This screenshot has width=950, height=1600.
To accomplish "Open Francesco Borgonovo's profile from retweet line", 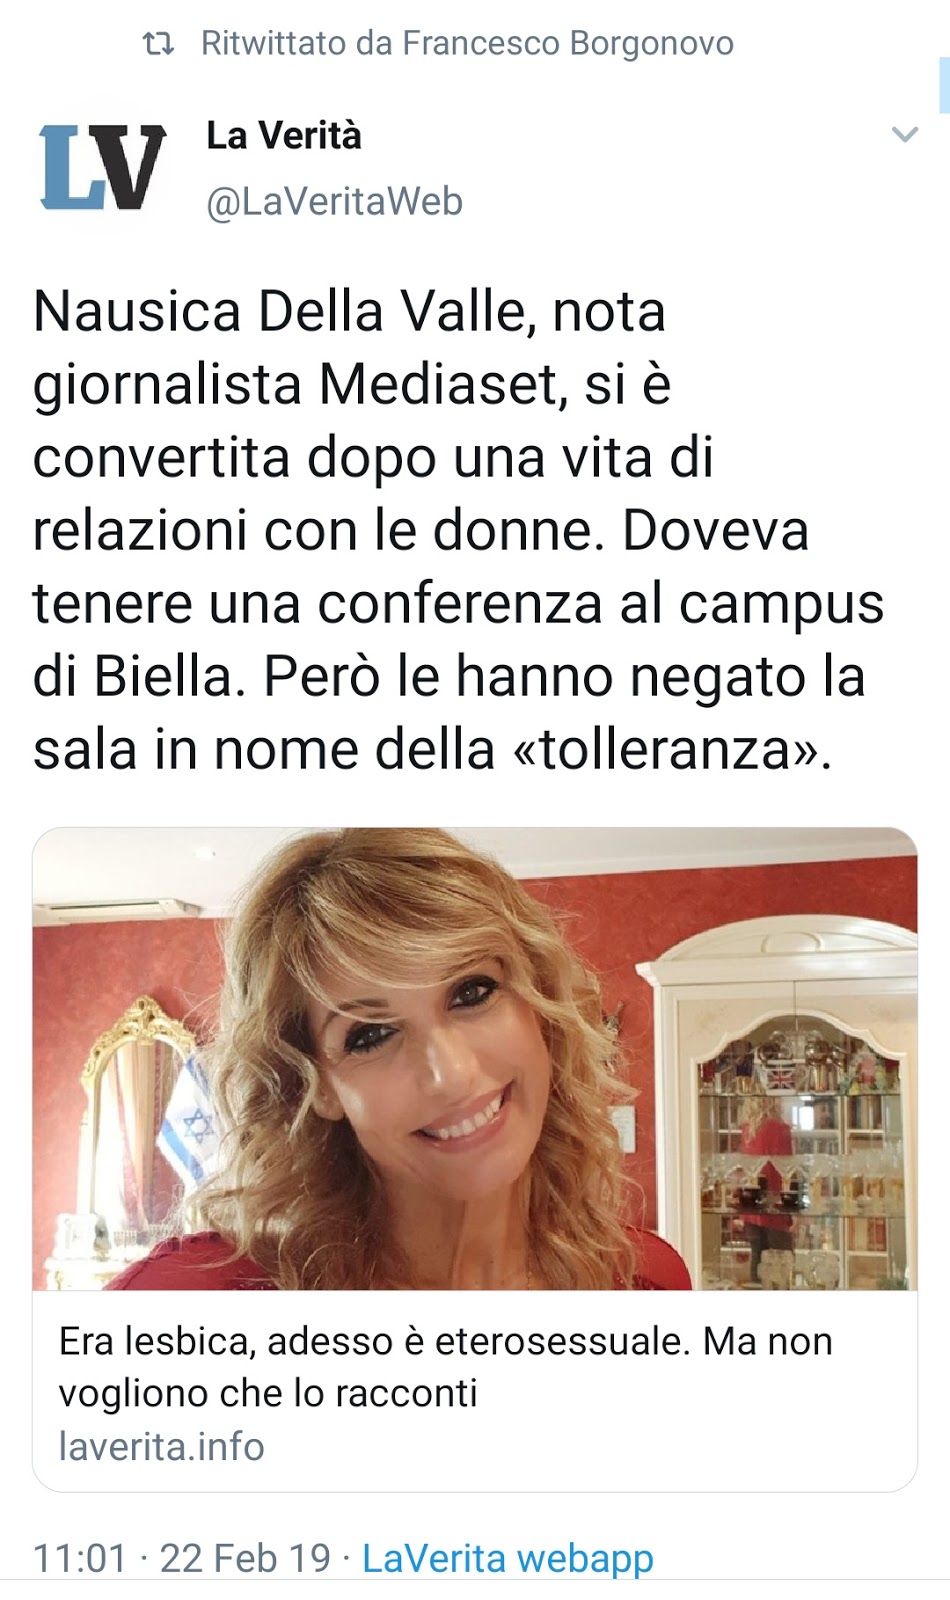I will click(568, 44).
